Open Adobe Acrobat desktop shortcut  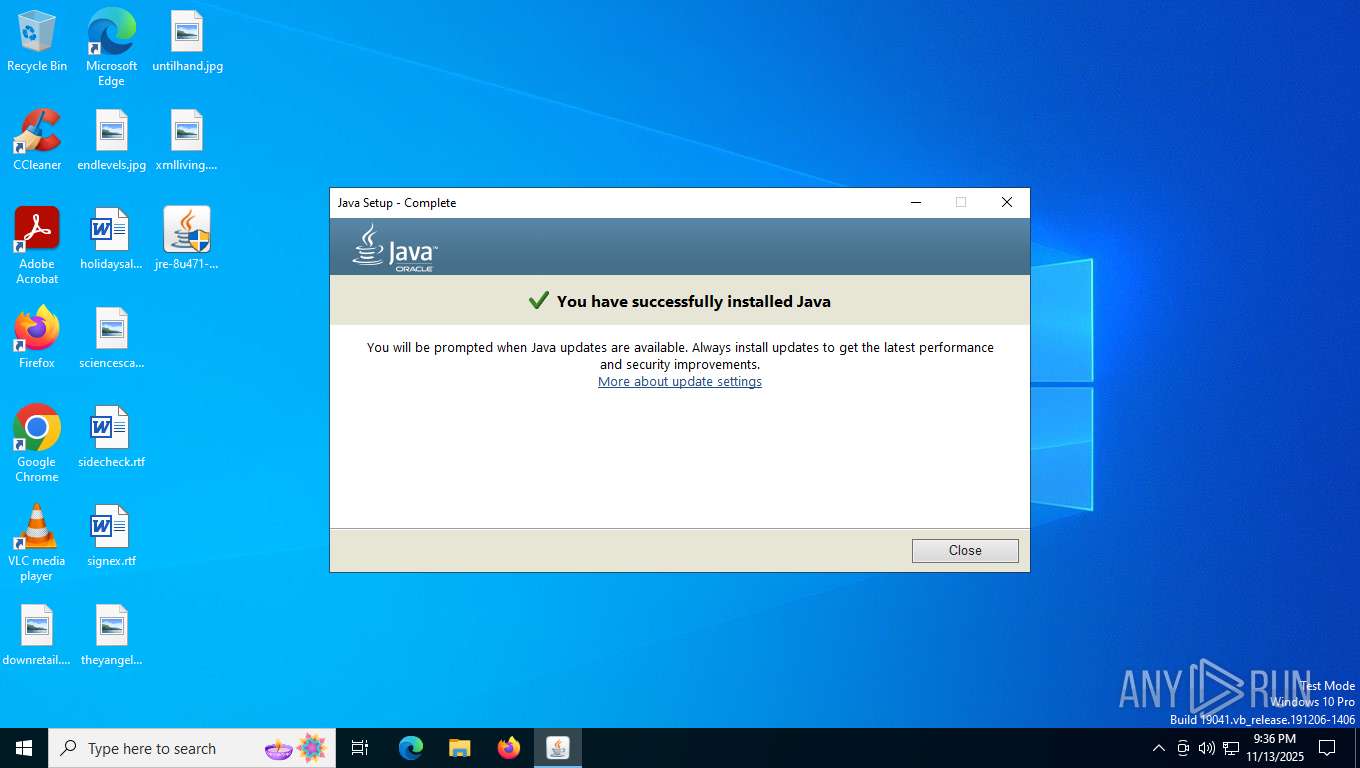pyautogui.click(x=37, y=246)
